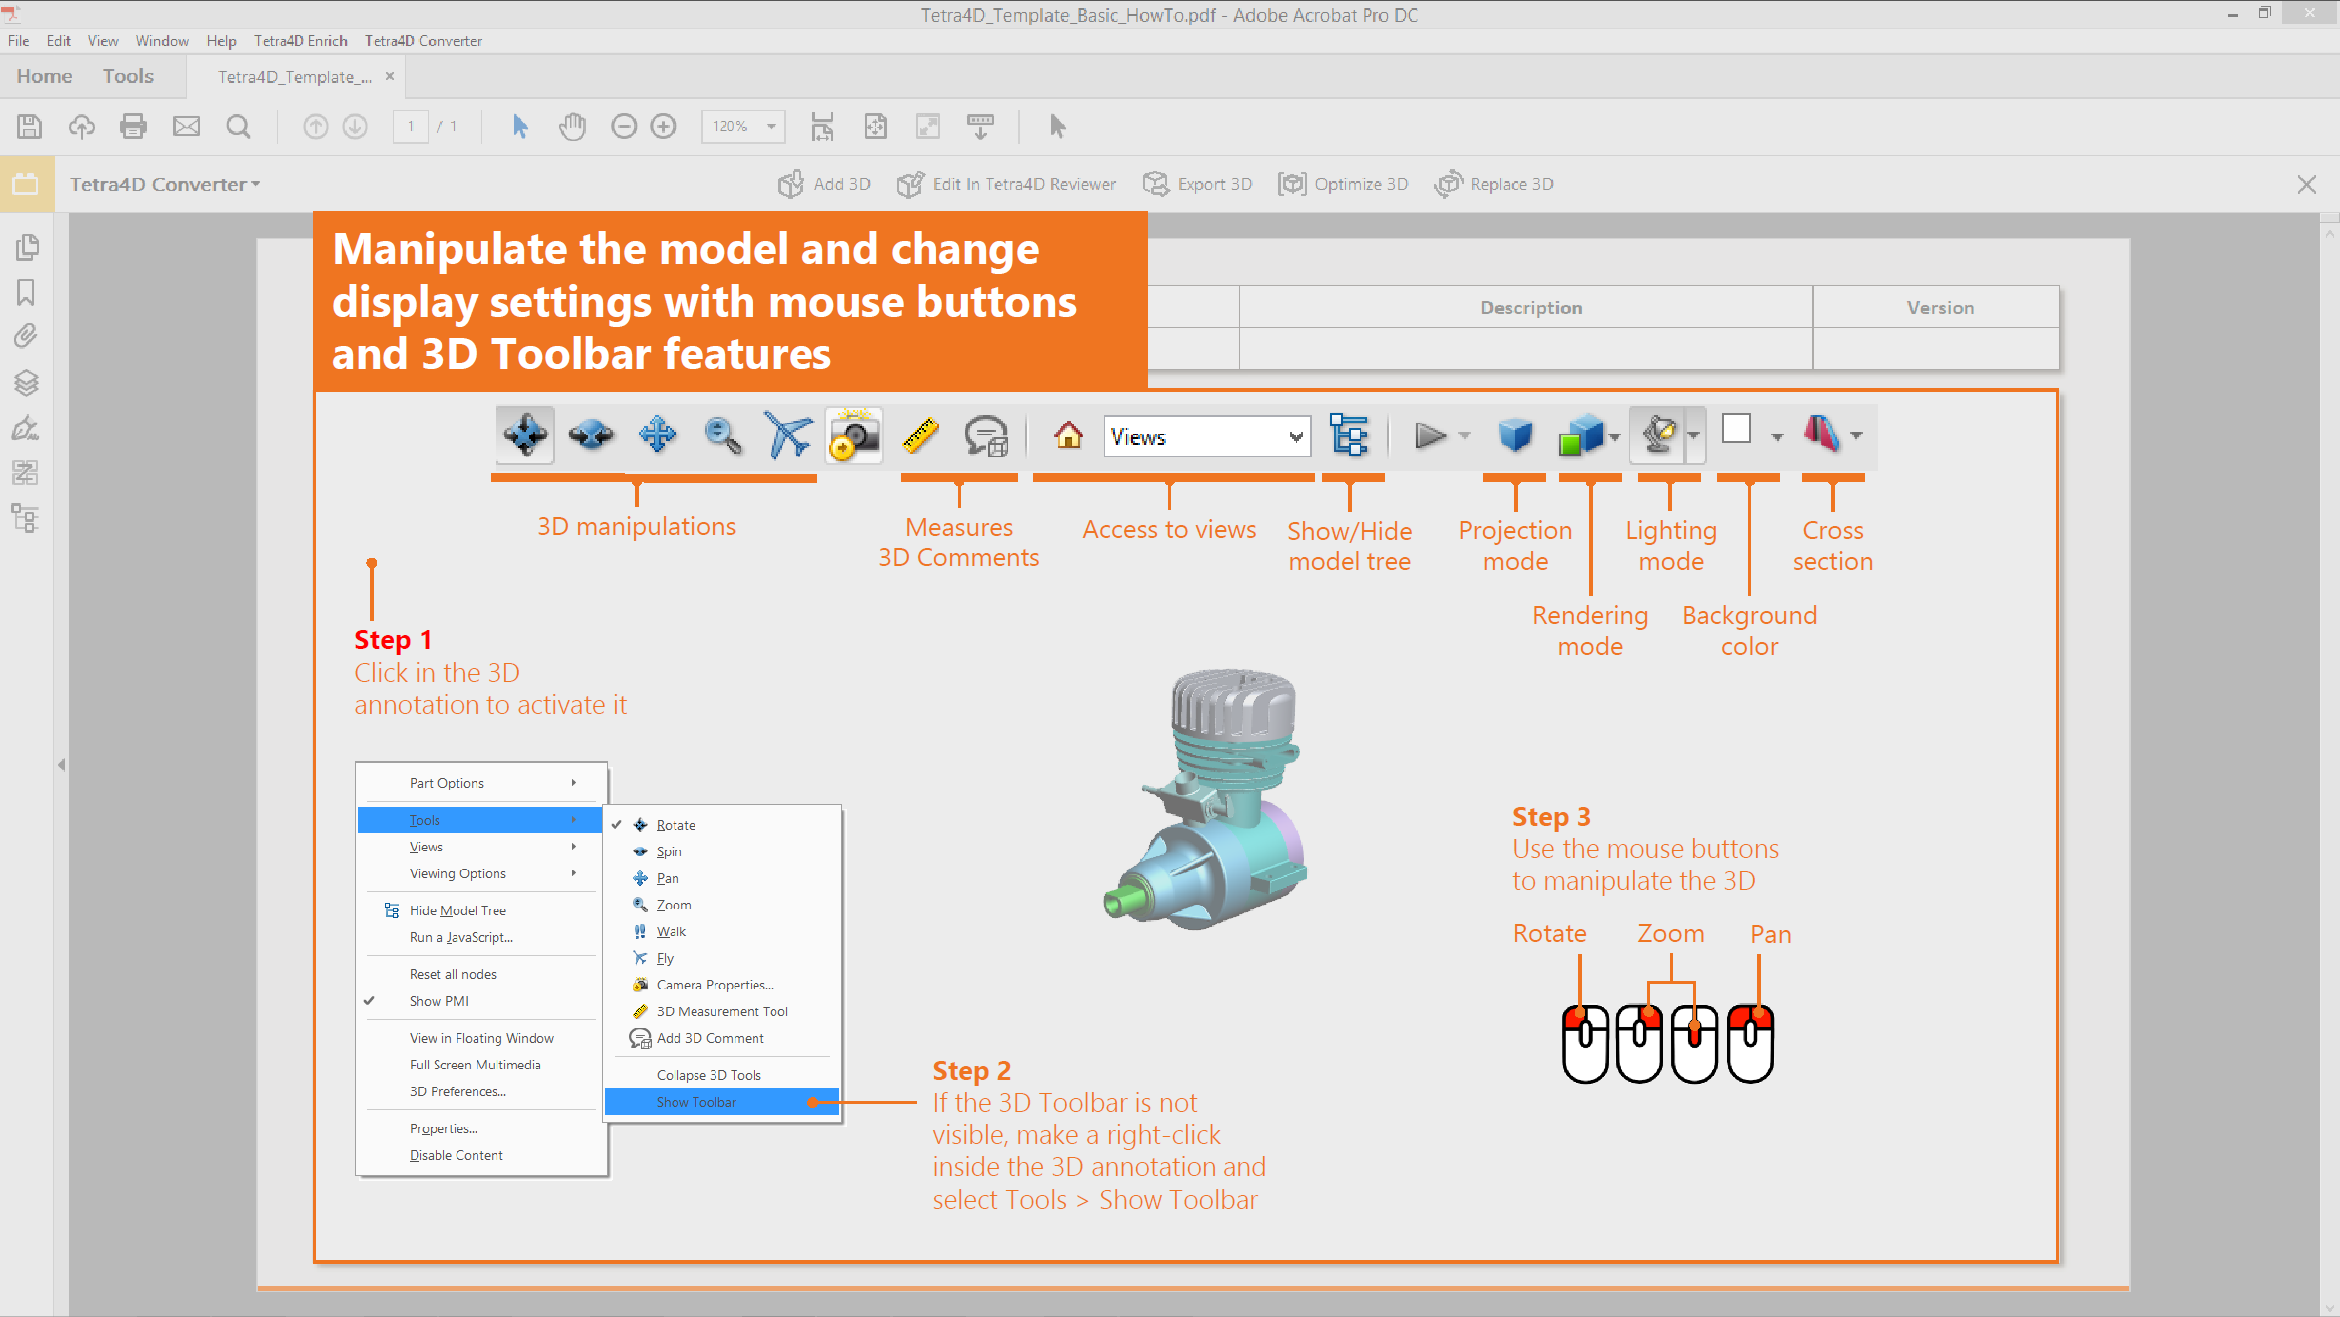The image size is (2340, 1317).
Task: Open the Signatures pen panel
Action: [x=26, y=428]
